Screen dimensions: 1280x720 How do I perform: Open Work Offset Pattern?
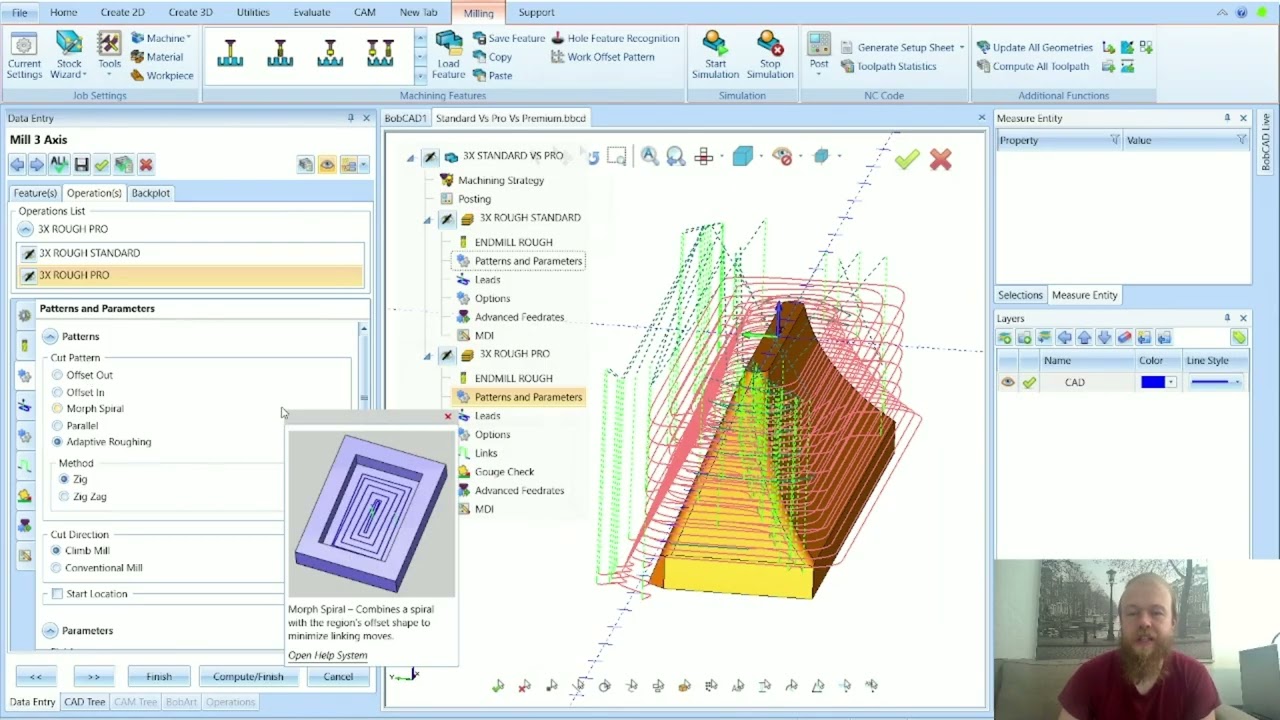[603, 57]
